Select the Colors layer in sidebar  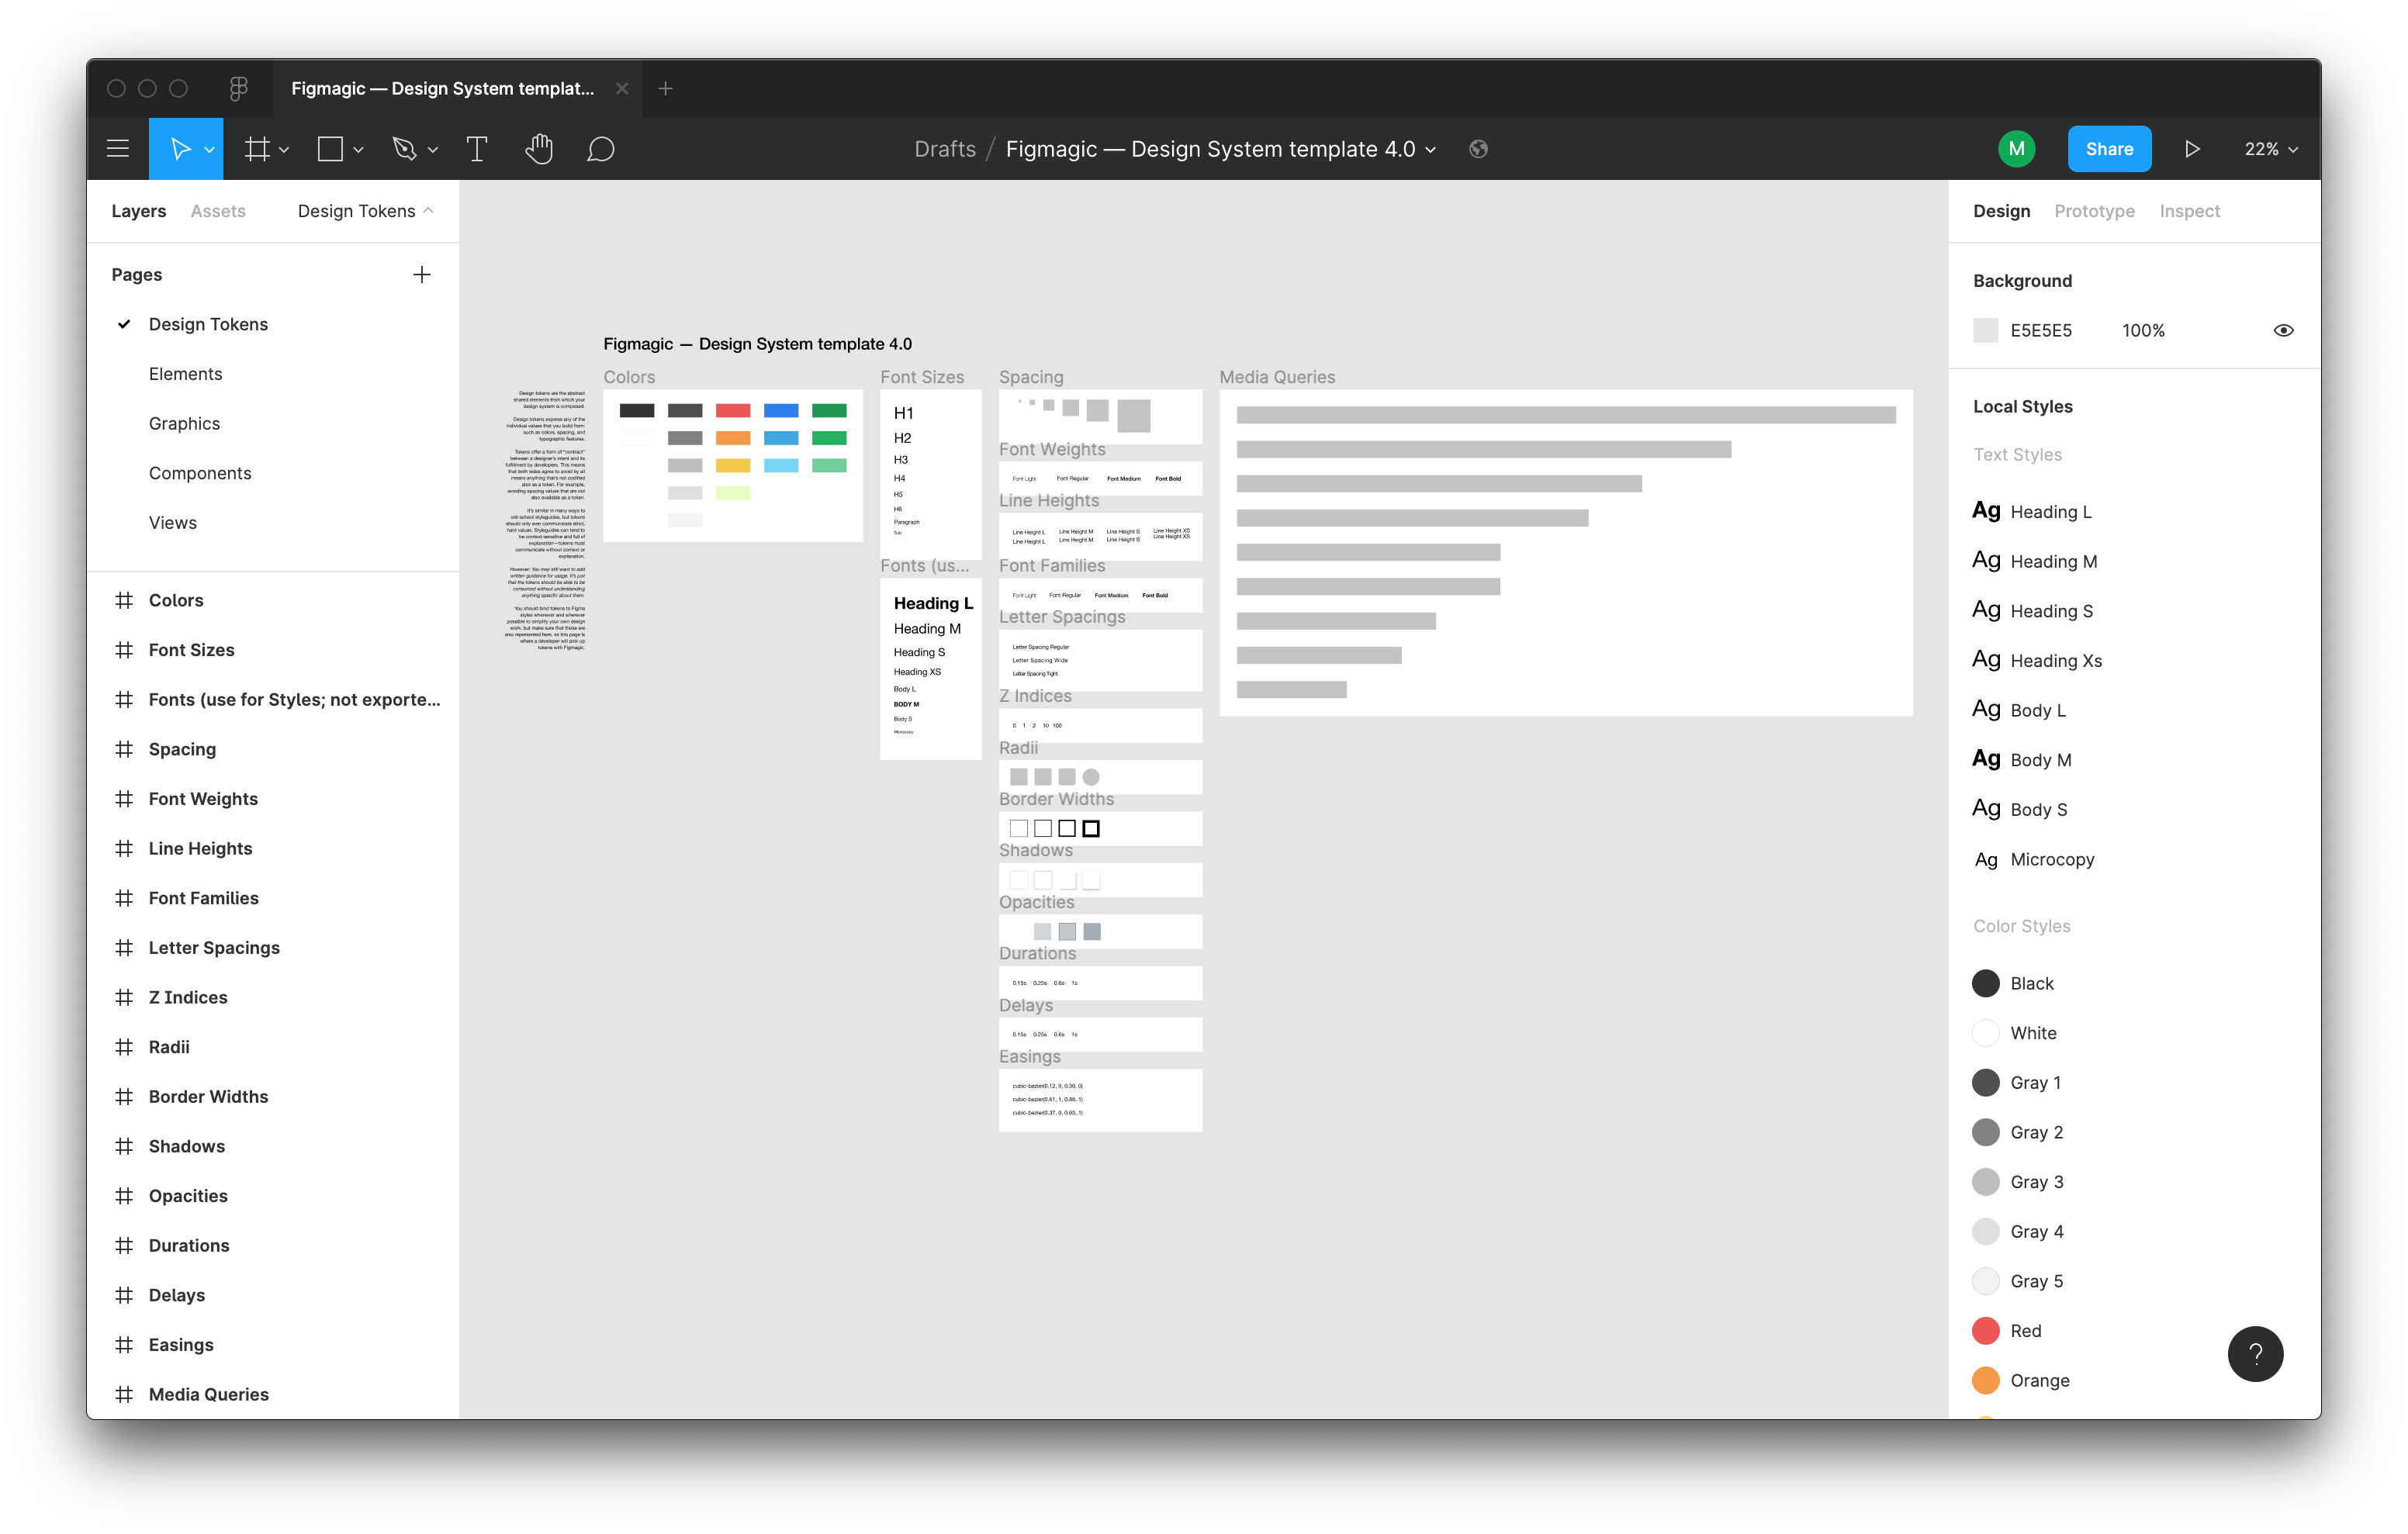click(174, 599)
